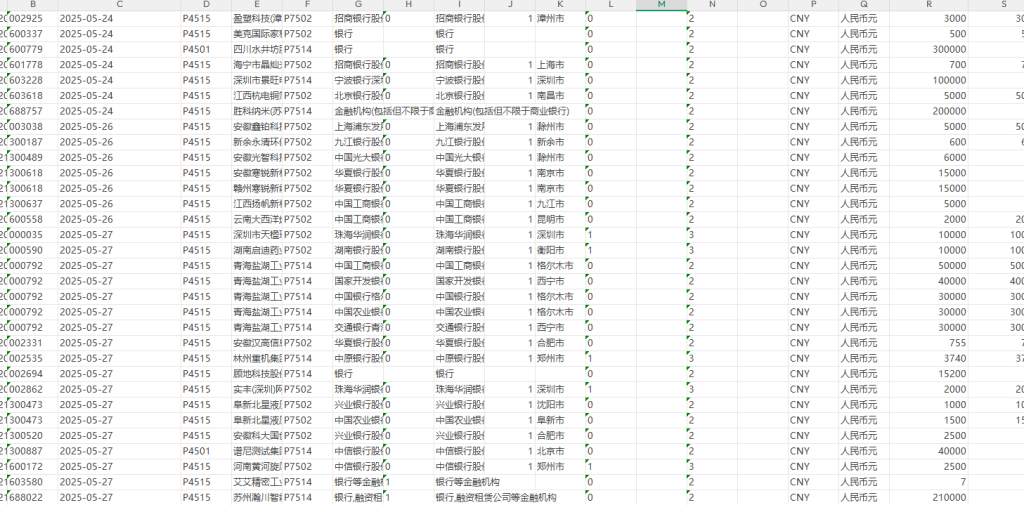Click the cell with amount 100000
Image resolution: width=1024 pixels, height=505 pixels.
point(929,80)
